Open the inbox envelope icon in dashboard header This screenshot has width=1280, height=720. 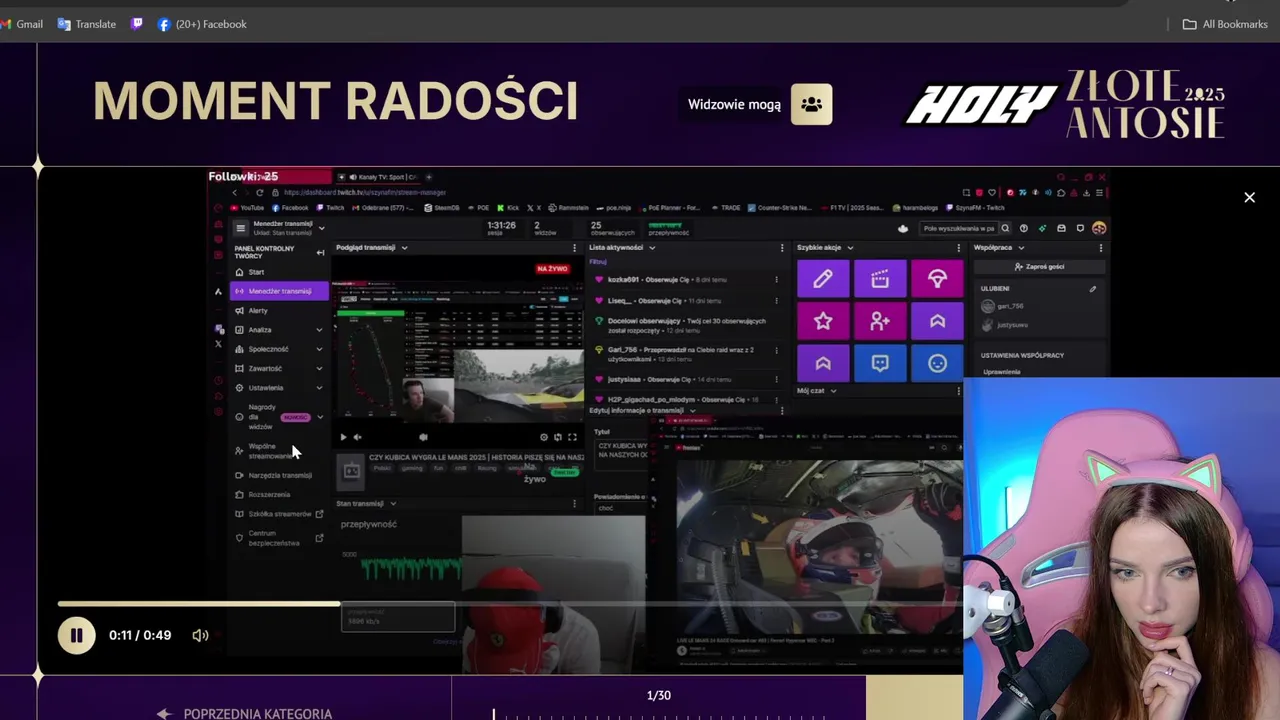pyautogui.click(x=1061, y=228)
